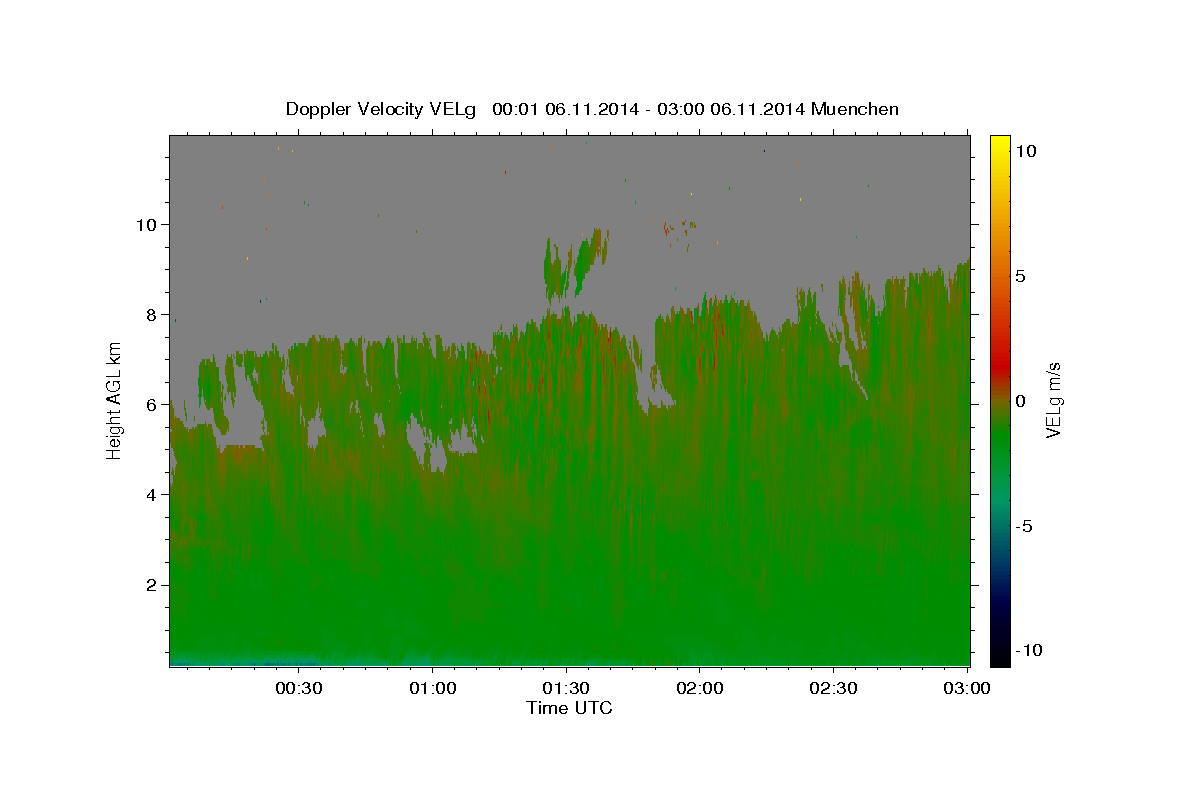Click the 03:00 time axis label
The width and height of the screenshot is (1200, 800).
point(967,688)
